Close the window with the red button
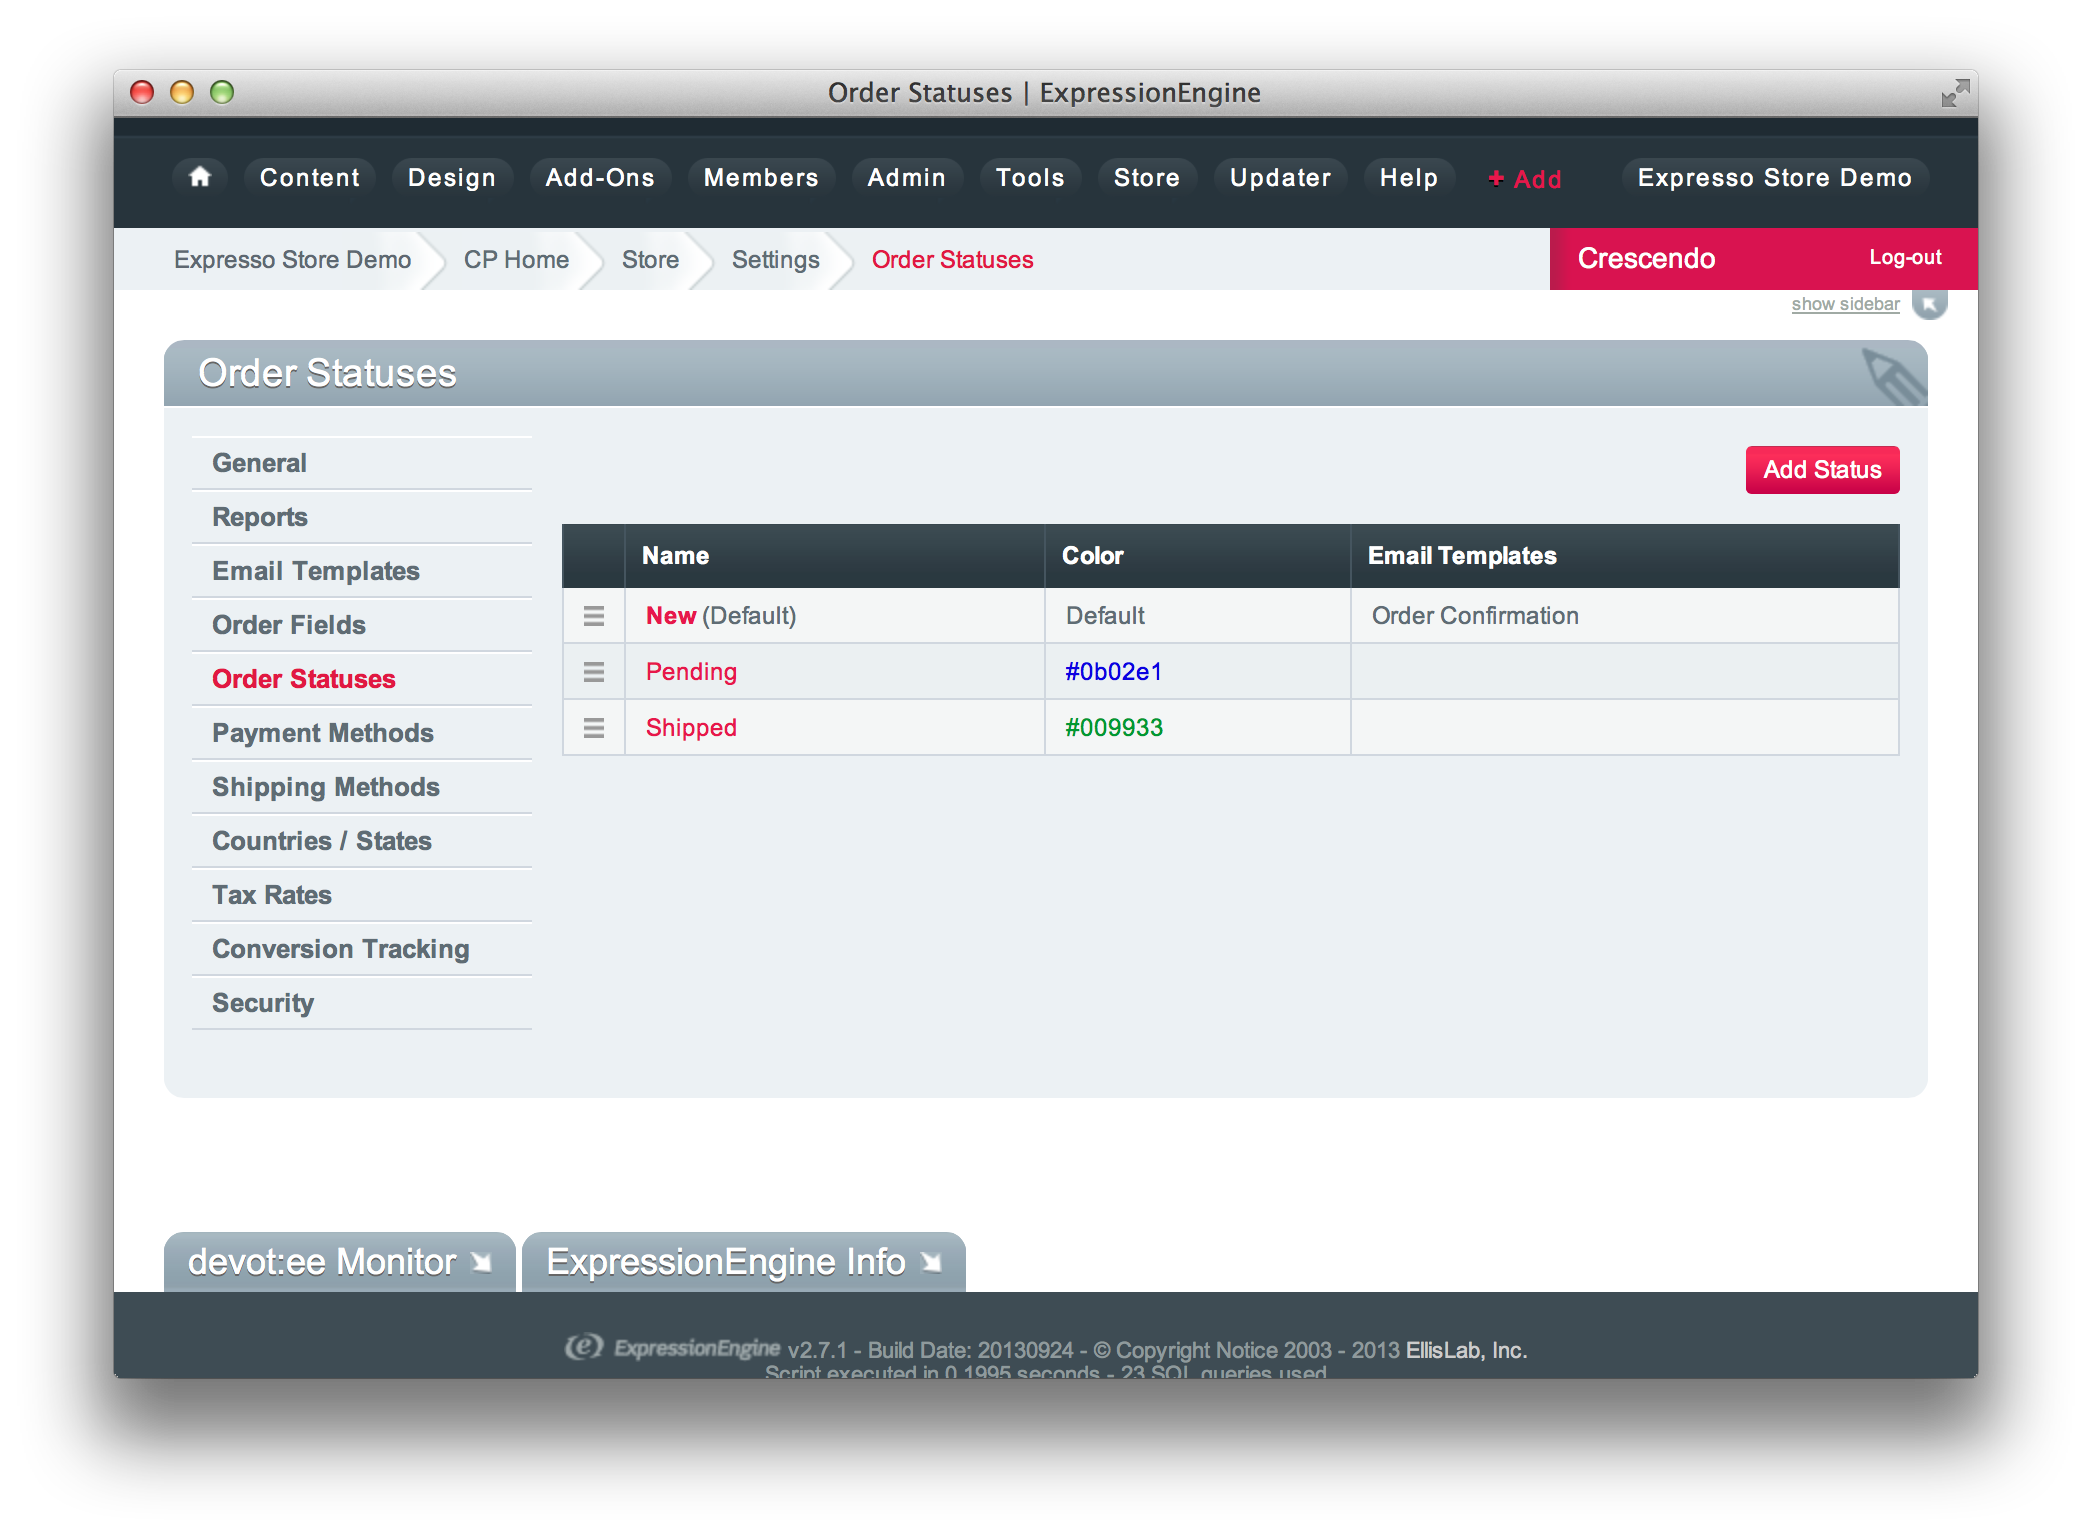2092x1536 pixels. (142, 92)
